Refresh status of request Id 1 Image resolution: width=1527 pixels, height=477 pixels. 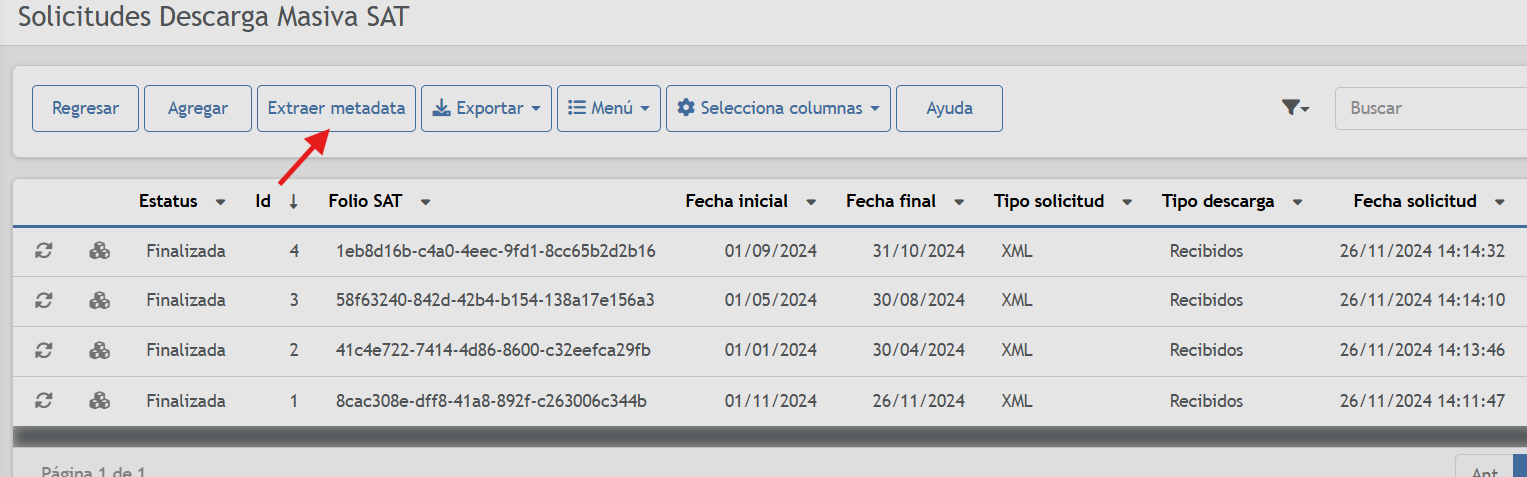43,401
